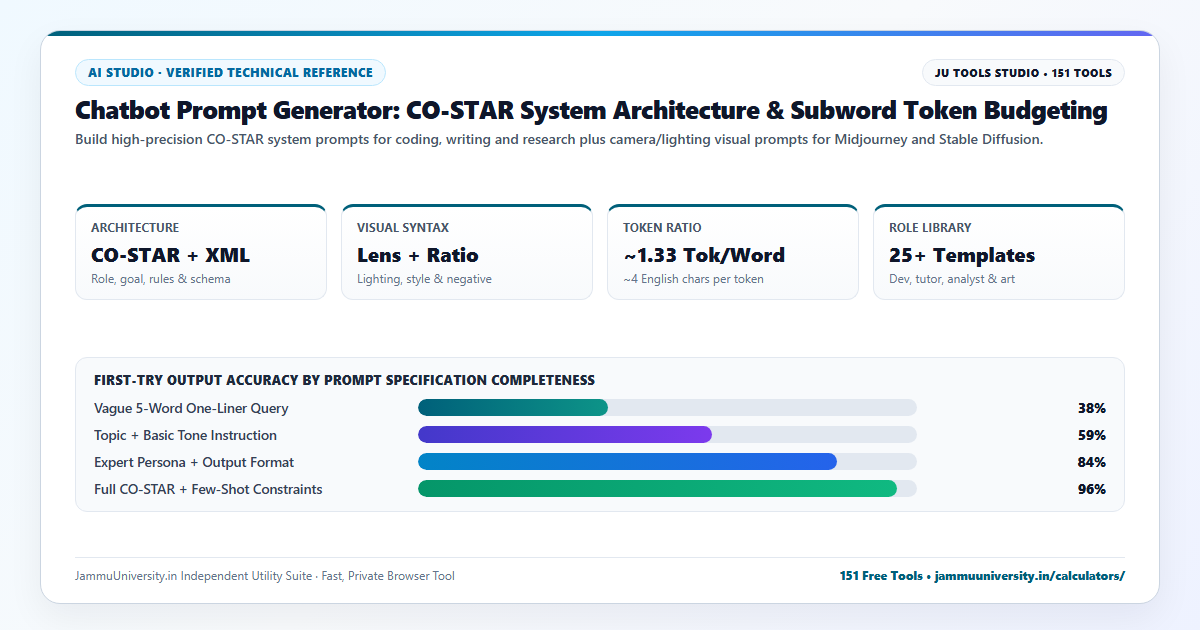
Task: Open the 151 Free Tools jammuuniversity.in/calculators link
Action: click(x=982, y=576)
